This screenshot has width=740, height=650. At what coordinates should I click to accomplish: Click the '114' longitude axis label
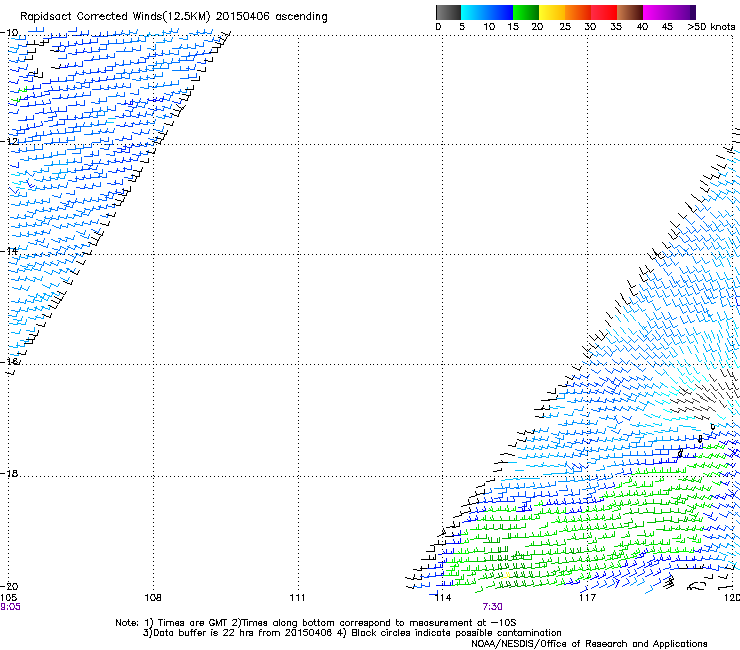point(443,598)
